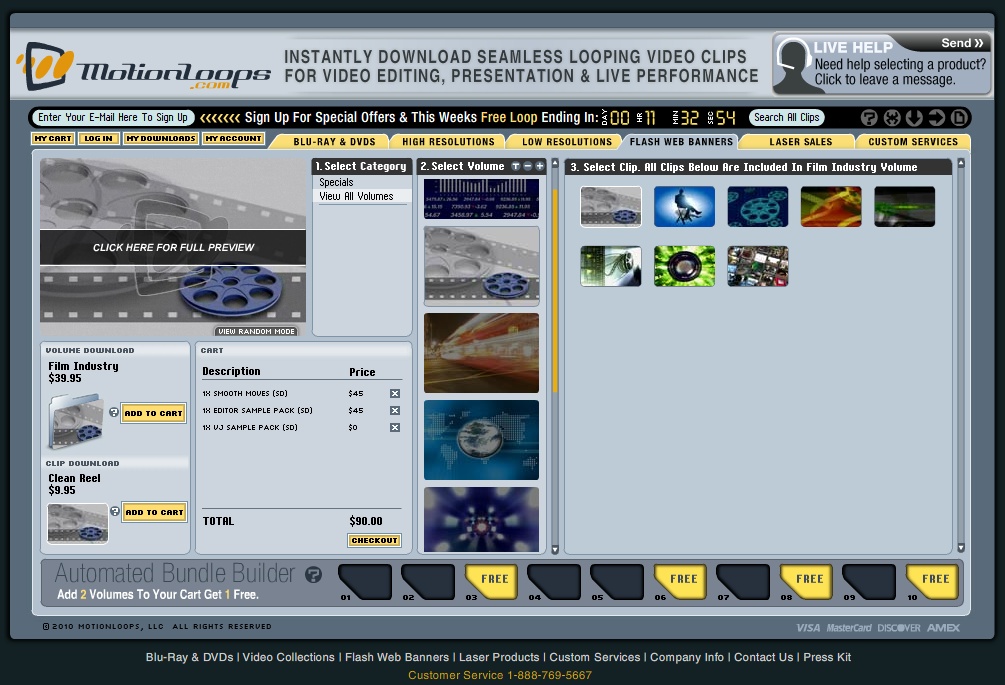Screen dimensions: 1005x685
Task: Select Specials category
Action: [x=362, y=183]
